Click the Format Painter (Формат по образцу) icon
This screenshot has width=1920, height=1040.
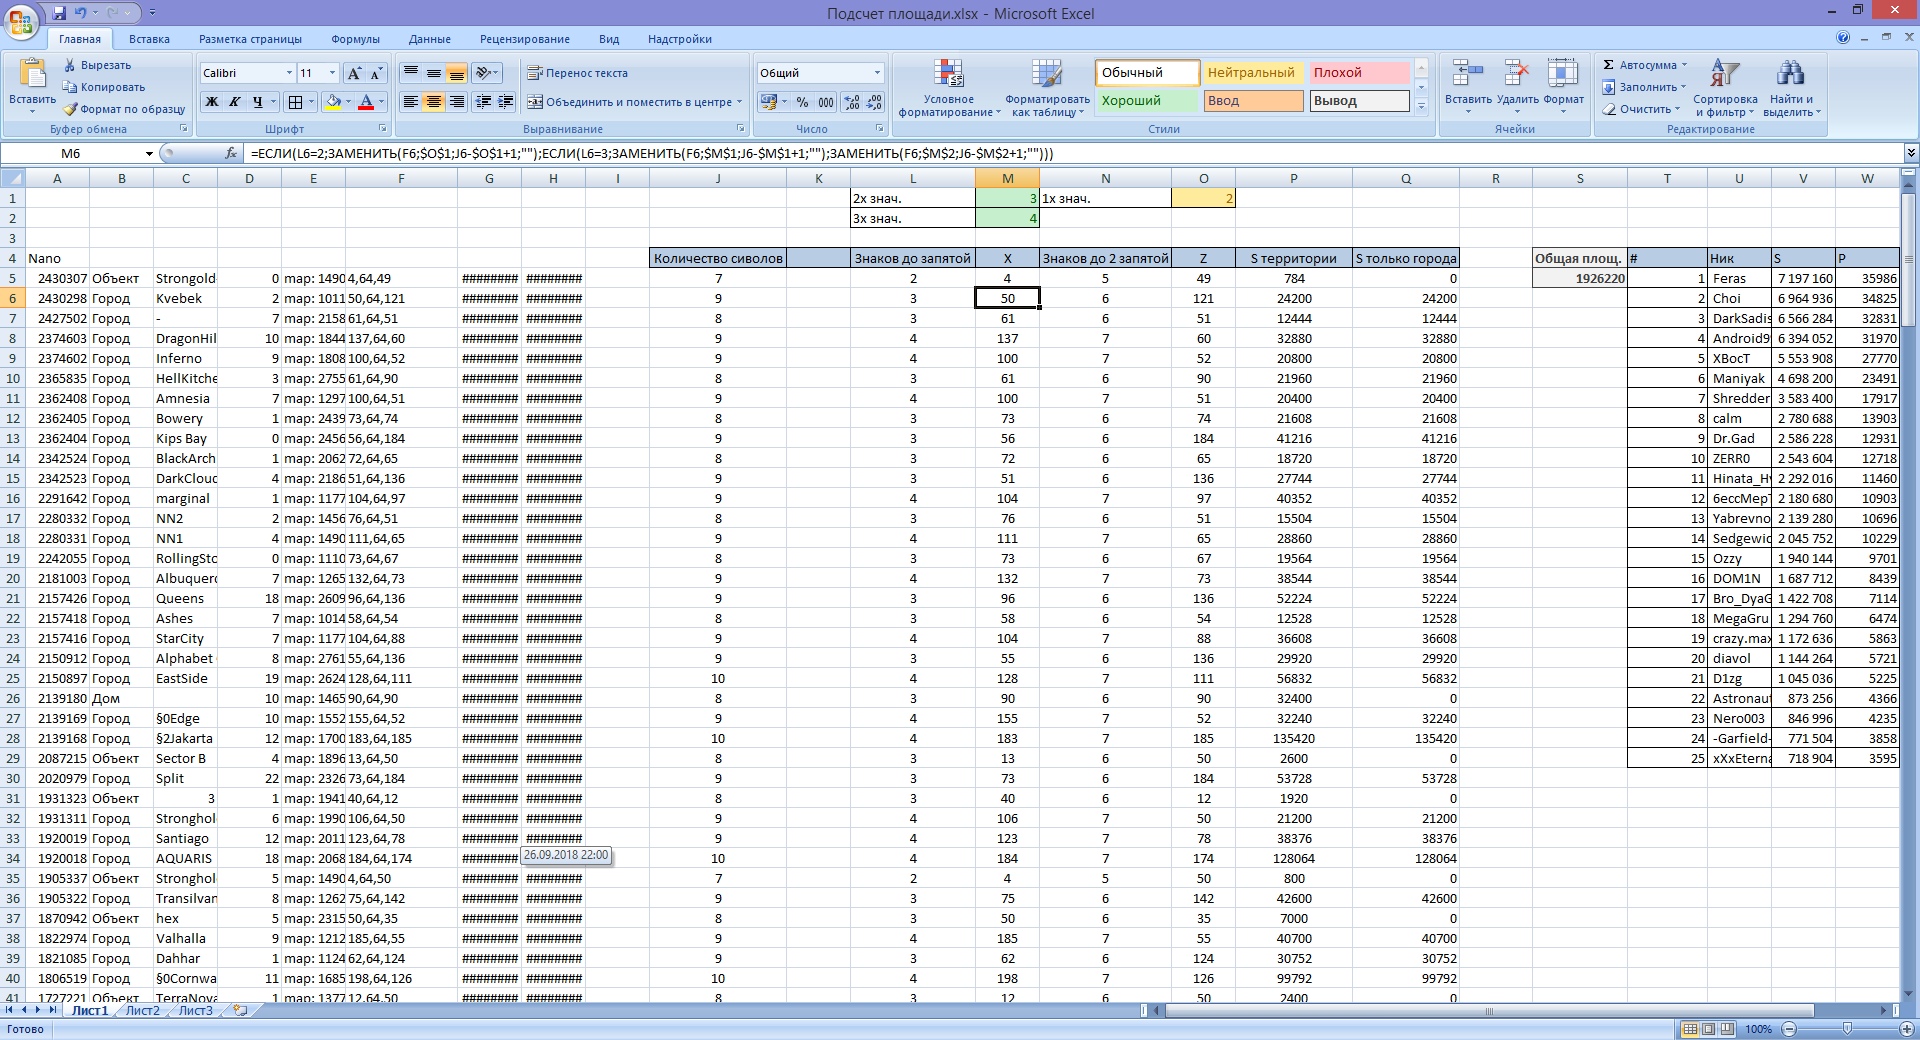pos(70,109)
